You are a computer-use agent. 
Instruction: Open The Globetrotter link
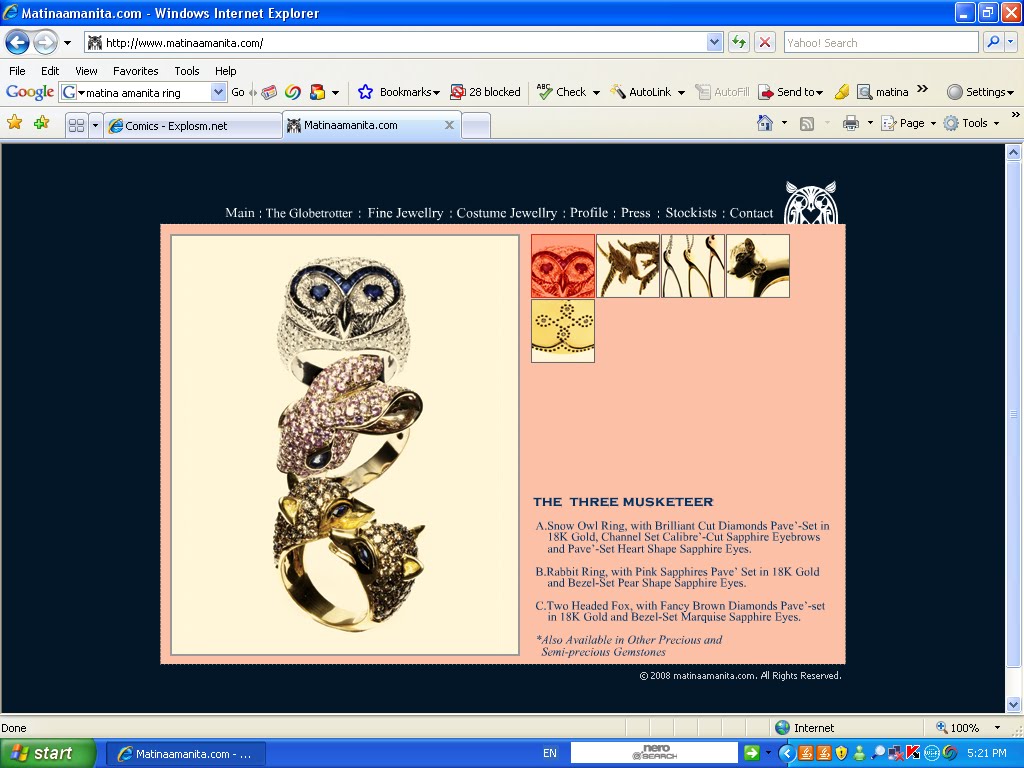[x=309, y=213]
